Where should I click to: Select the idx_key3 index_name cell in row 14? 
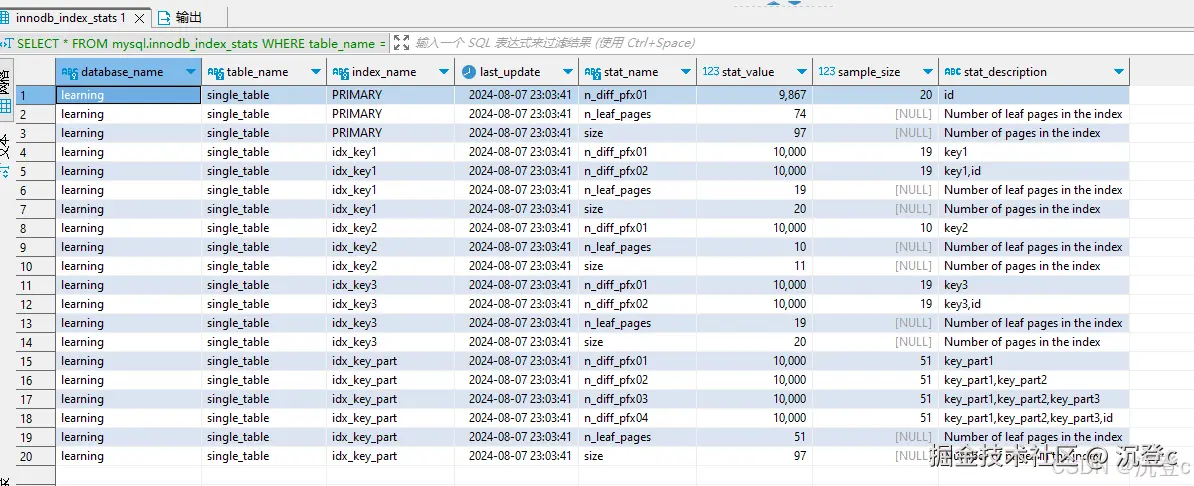[x=391, y=342]
